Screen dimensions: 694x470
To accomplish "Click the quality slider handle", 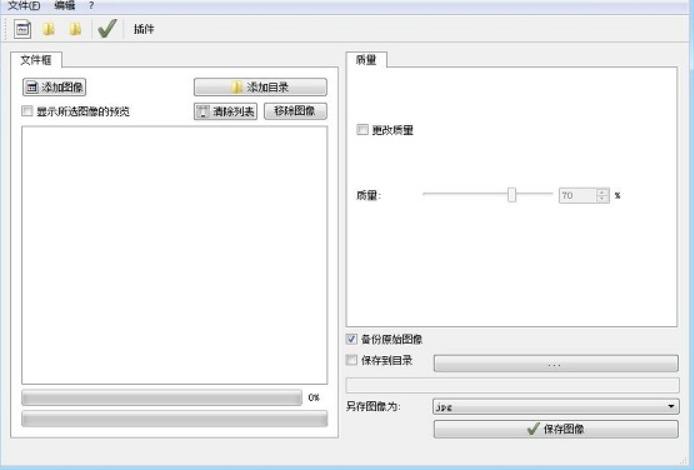I will coord(512,195).
